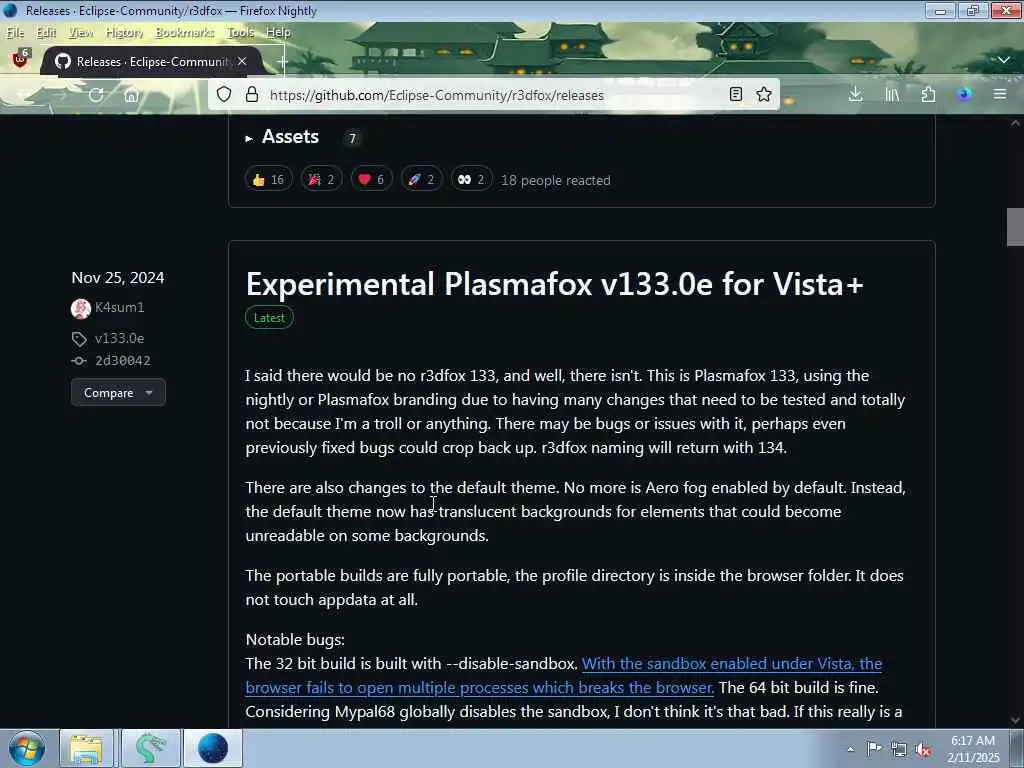Toggle the heart reaction with 6
Viewport: 1024px width, 768px height.
[x=372, y=180]
